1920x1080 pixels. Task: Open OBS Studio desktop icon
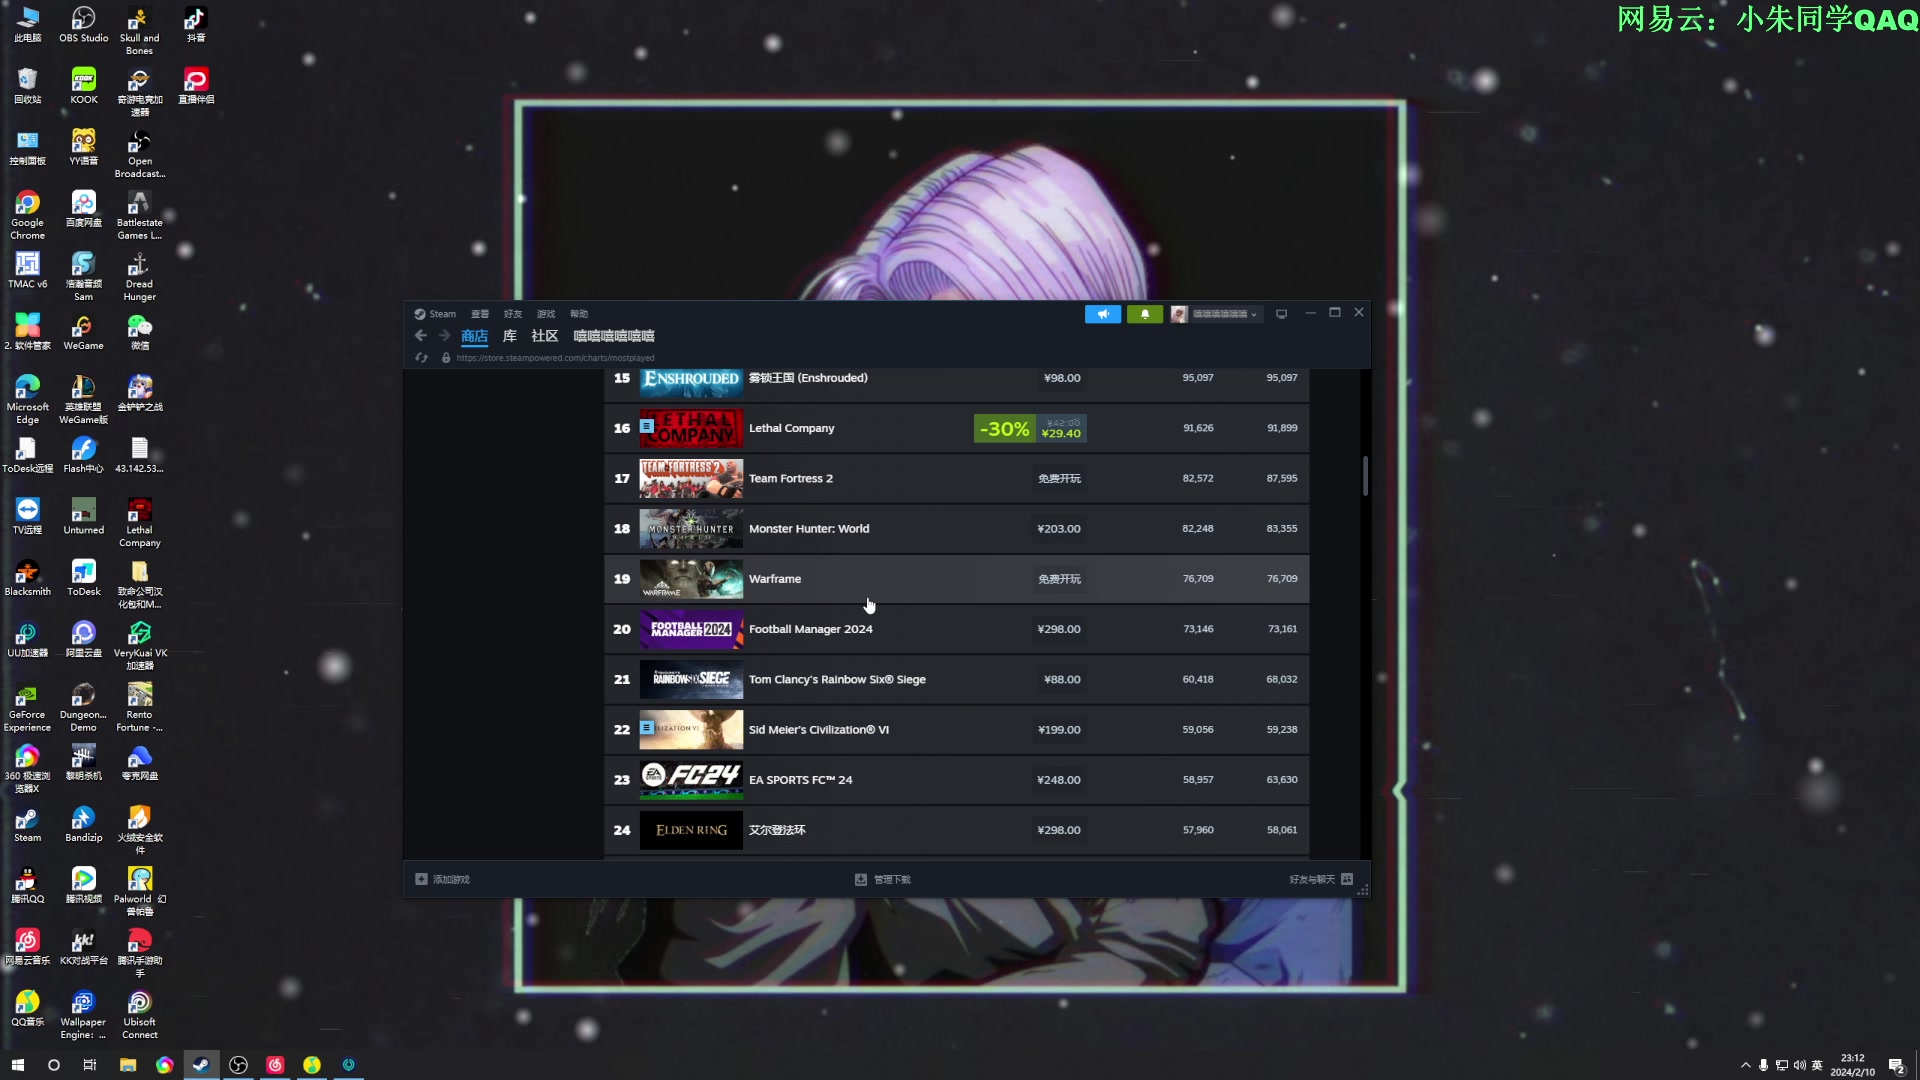[x=84, y=26]
